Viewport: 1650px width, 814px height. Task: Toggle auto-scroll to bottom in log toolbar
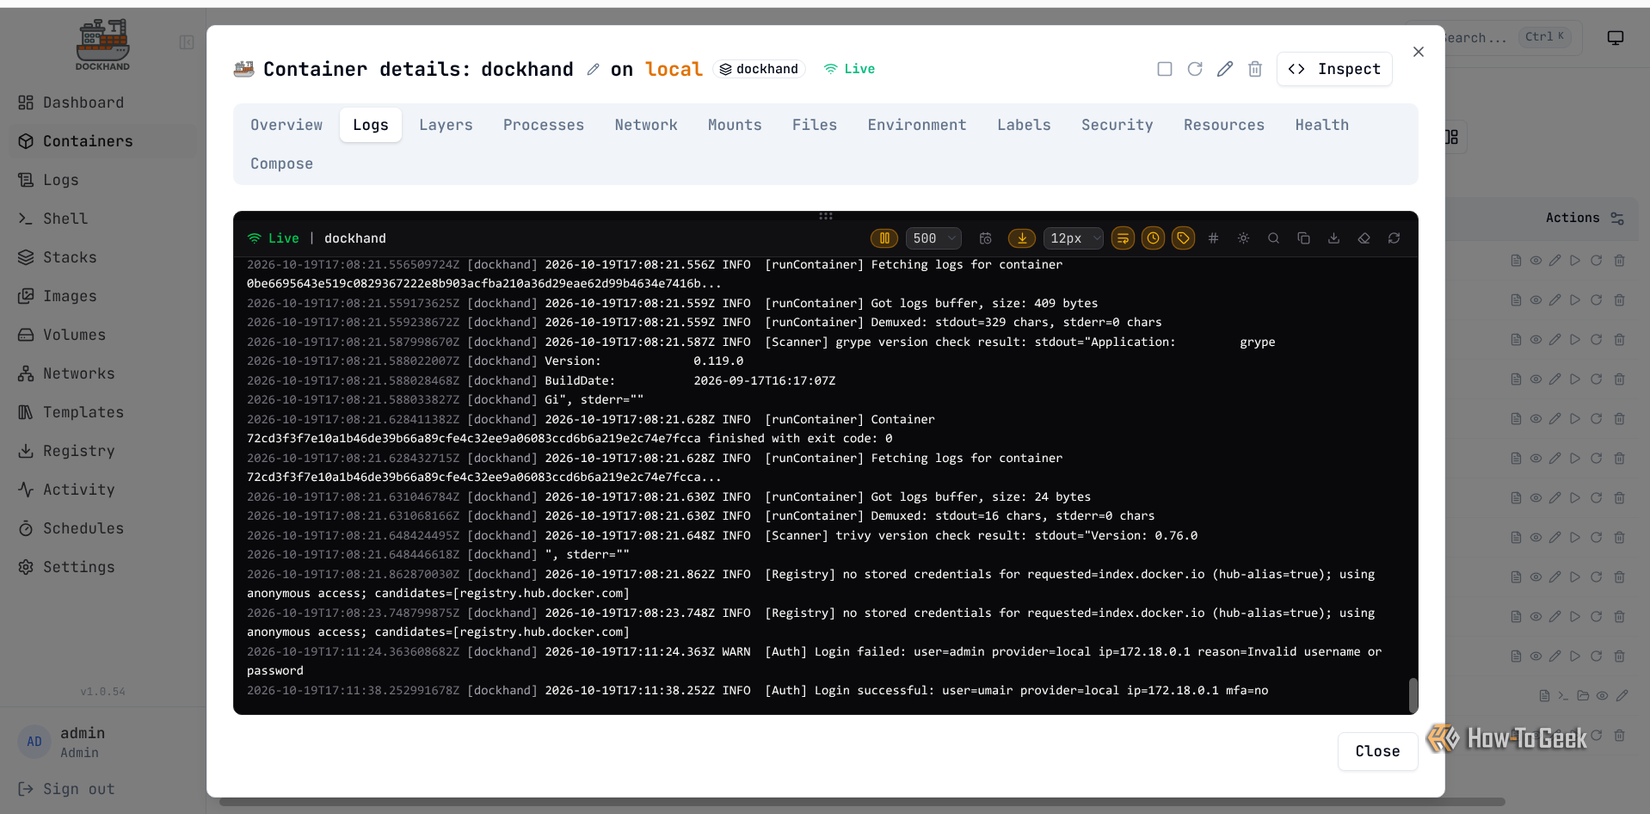click(x=1022, y=238)
